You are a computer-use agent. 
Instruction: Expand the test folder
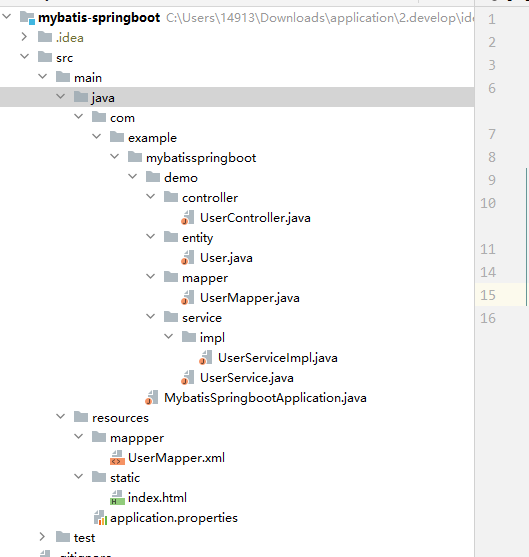pyautogui.click(x=42, y=536)
